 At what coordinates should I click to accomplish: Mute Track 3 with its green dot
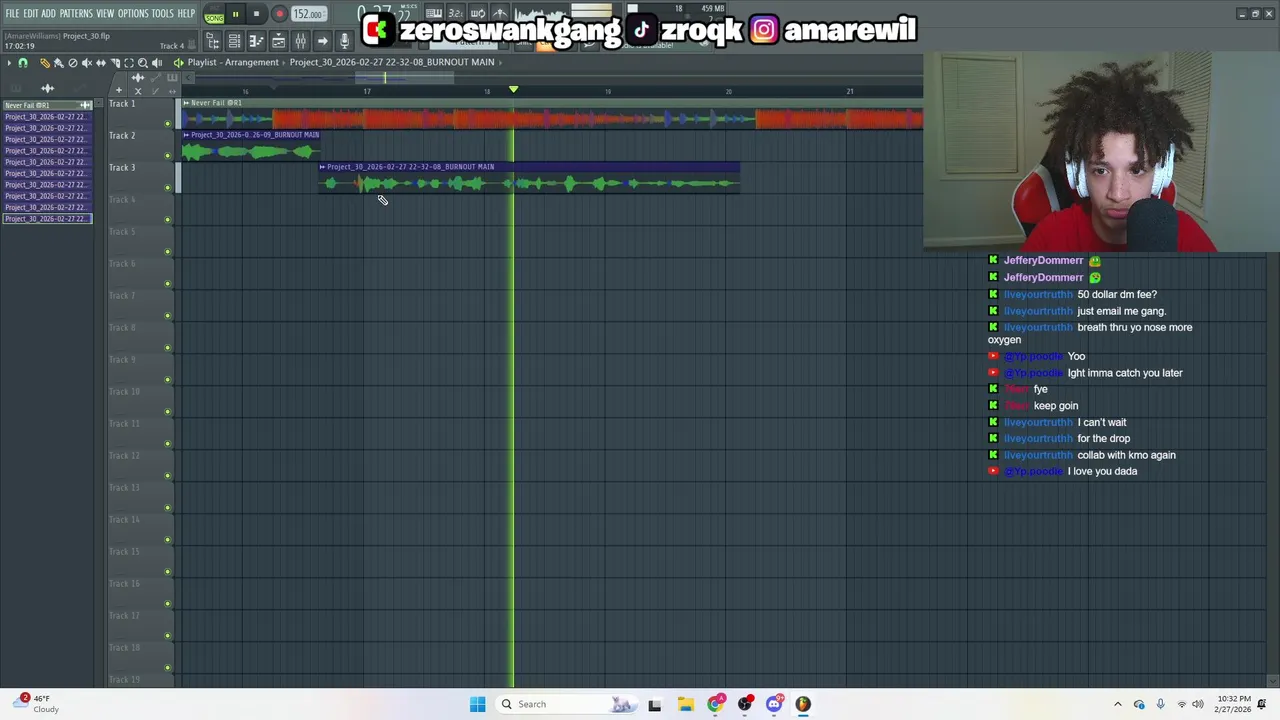(167, 188)
